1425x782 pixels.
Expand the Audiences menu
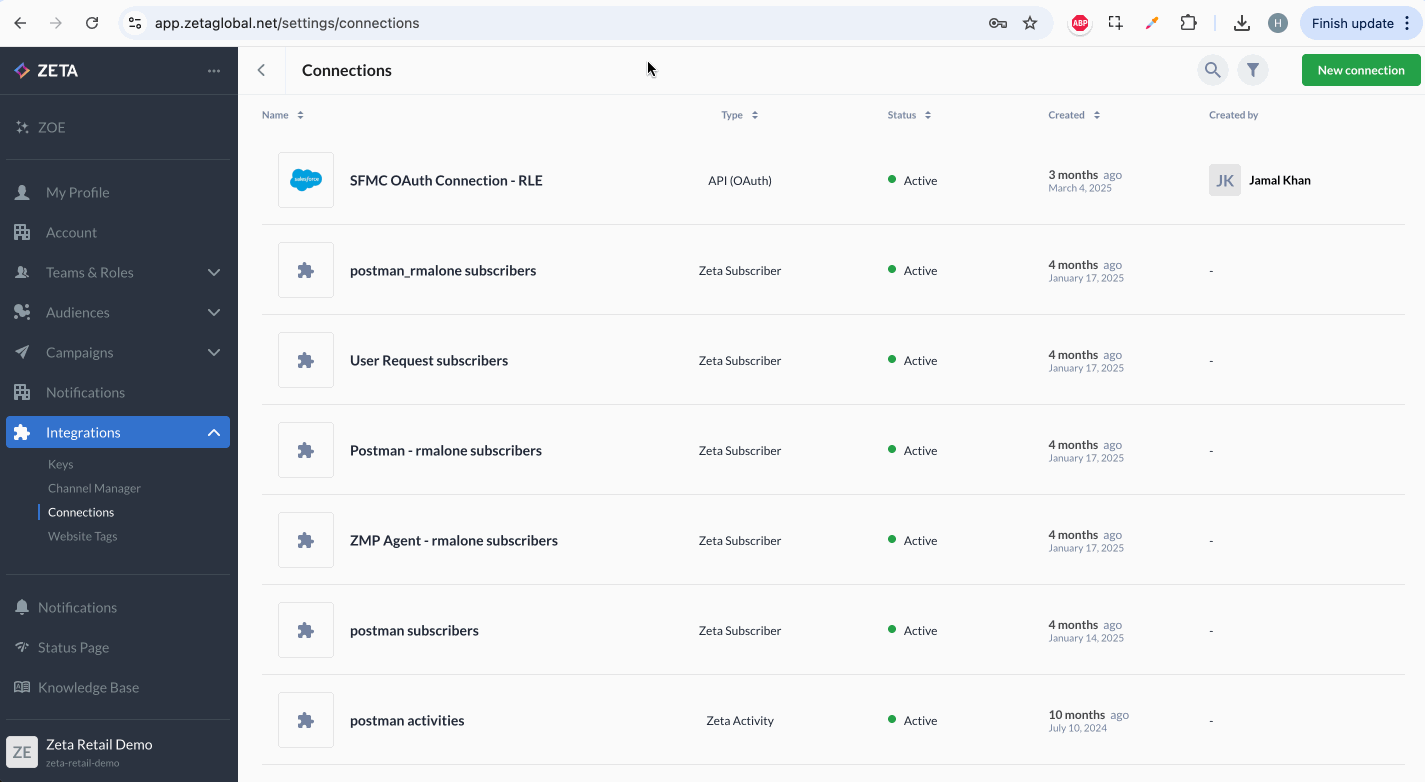click(213, 312)
